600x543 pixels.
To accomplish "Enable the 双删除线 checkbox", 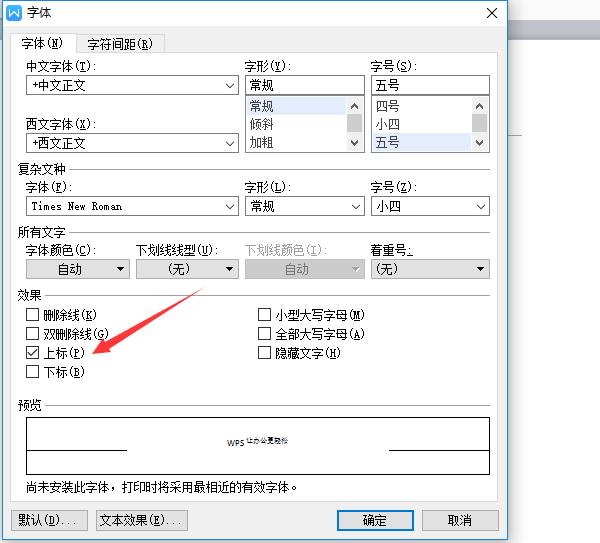I will [x=33, y=334].
